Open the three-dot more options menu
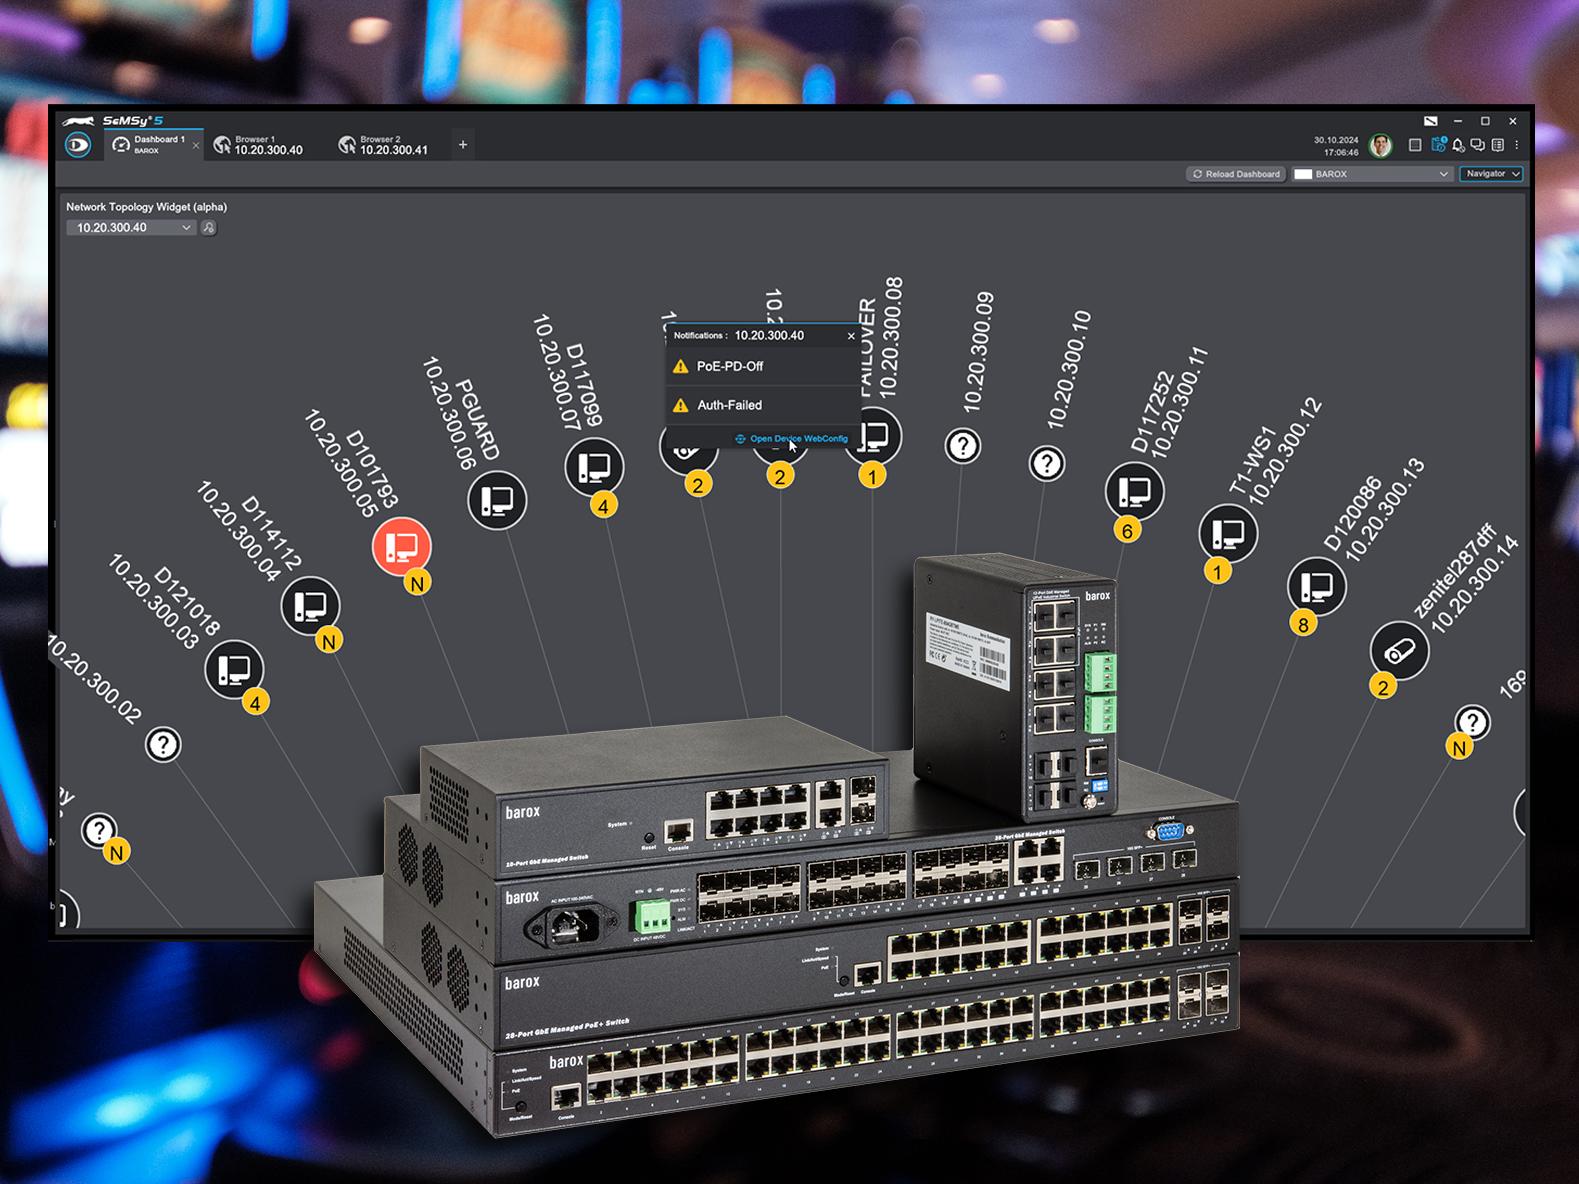 pyautogui.click(x=1517, y=145)
